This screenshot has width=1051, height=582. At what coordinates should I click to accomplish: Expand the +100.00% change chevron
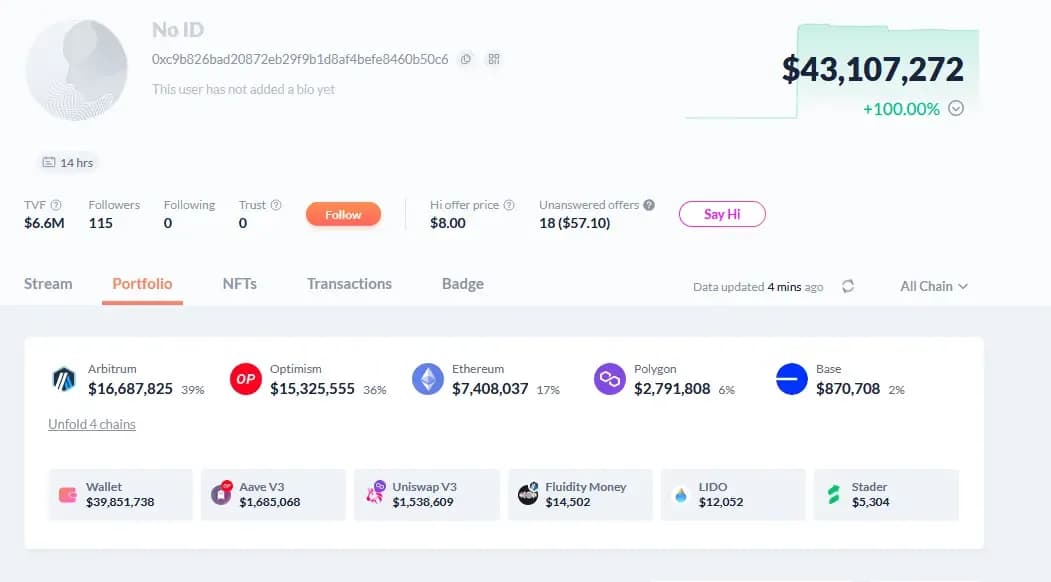tap(956, 108)
